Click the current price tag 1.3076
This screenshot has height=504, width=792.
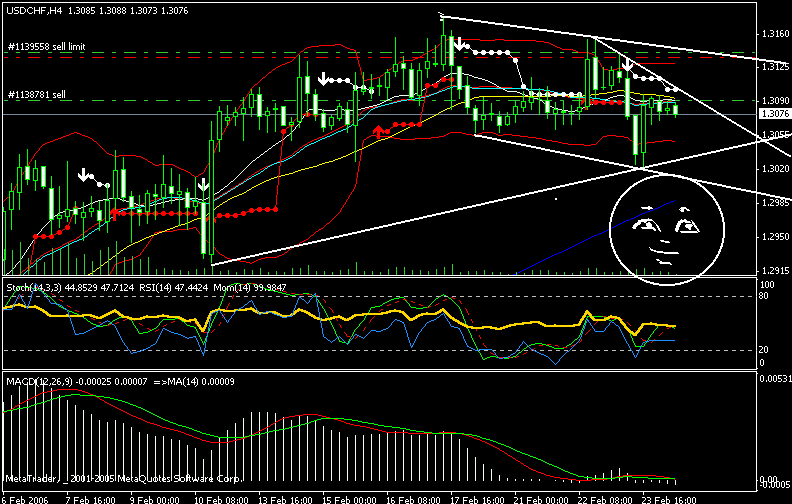tap(775, 114)
